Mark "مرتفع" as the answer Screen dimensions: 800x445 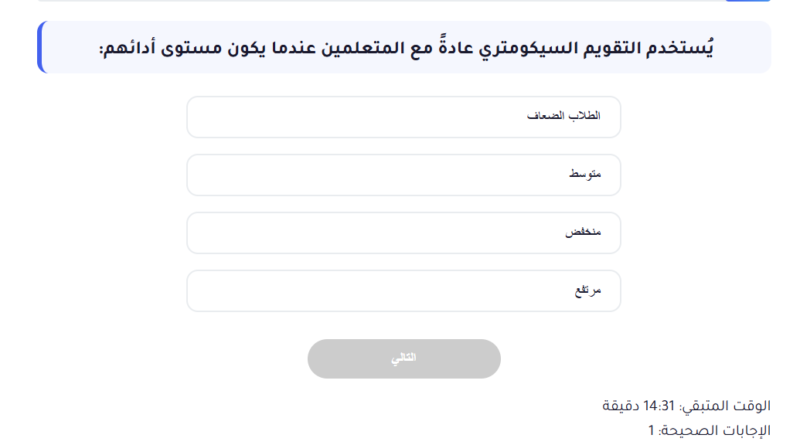403,291
